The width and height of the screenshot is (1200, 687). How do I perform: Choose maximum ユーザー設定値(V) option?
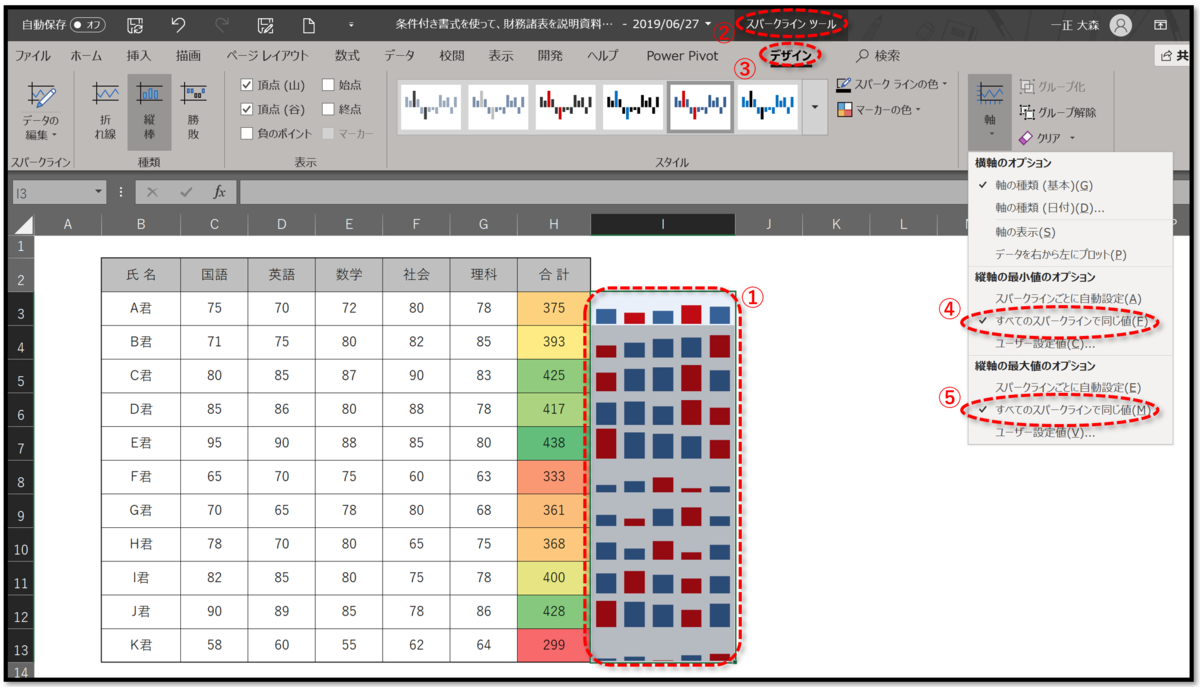pyautogui.click(x=1070, y=433)
